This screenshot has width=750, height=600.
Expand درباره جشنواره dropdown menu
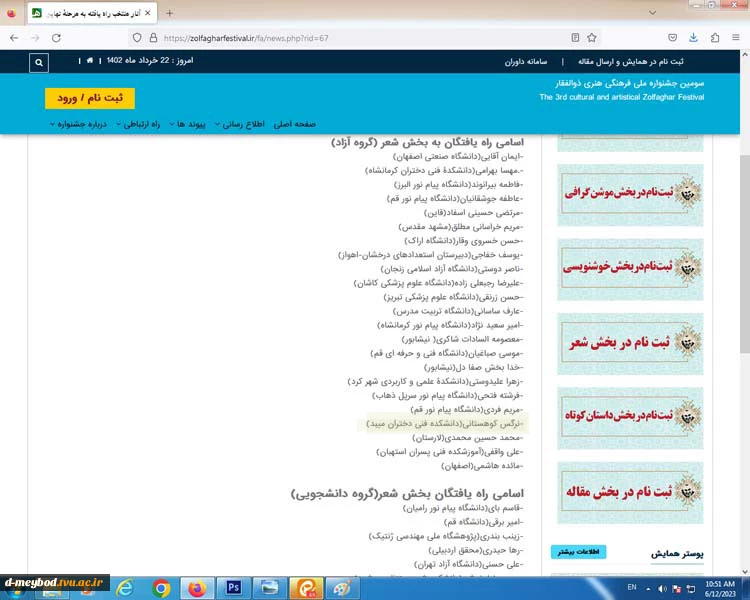coord(78,124)
